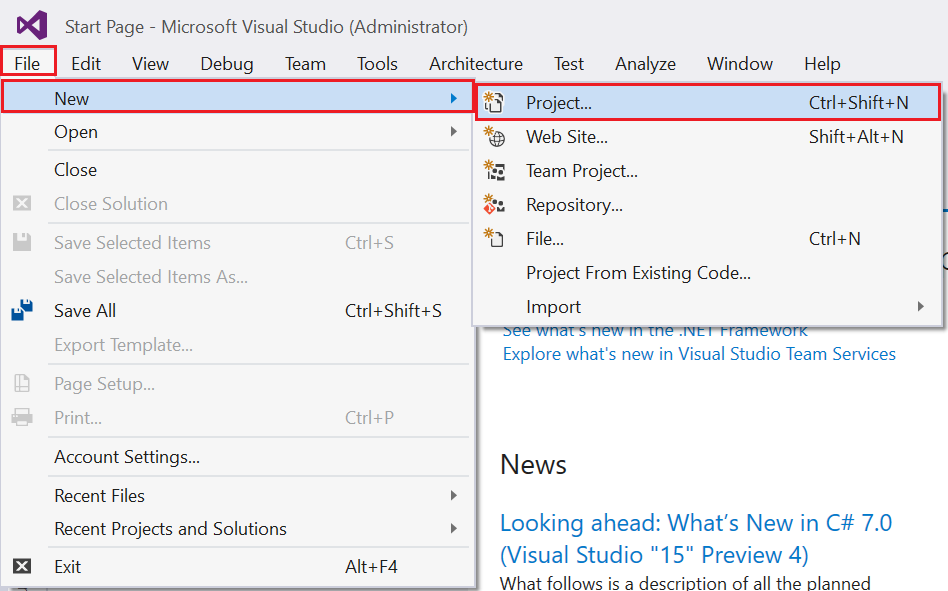Click the new File icon

coord(493,238)
